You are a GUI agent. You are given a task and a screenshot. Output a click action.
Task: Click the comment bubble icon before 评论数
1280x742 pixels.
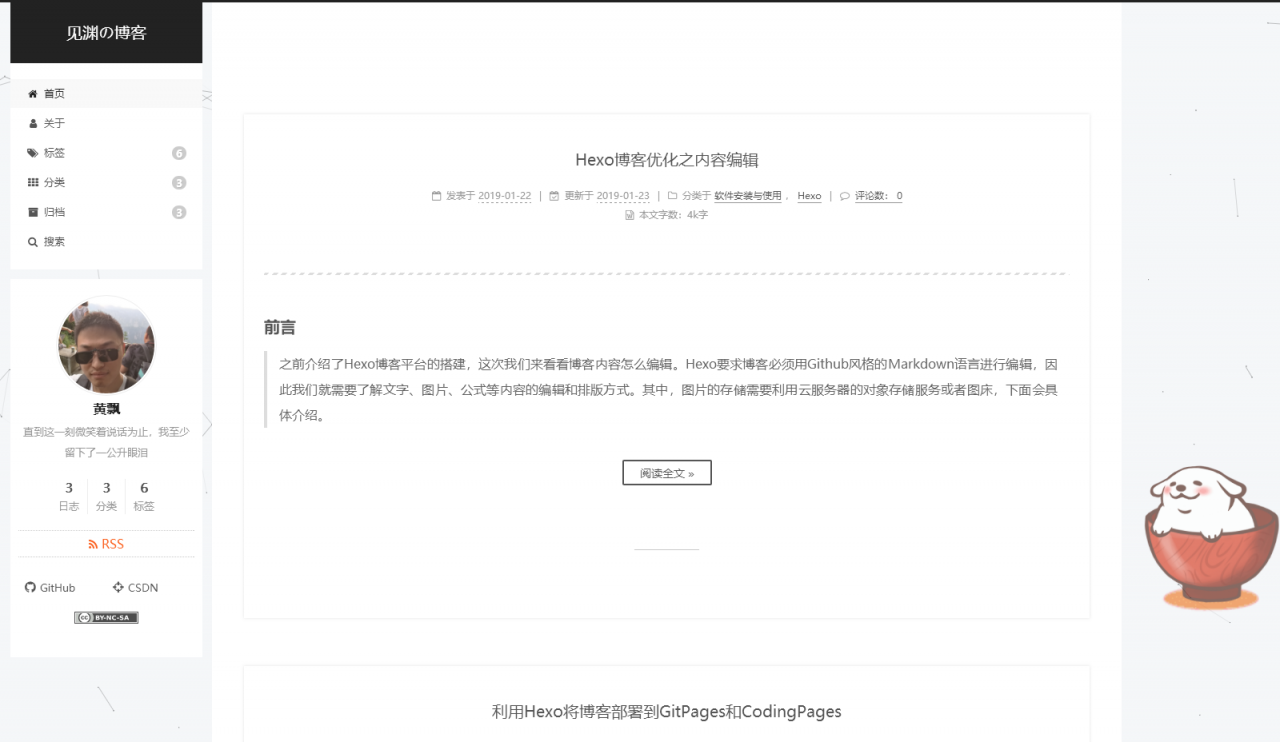coord(845,196)
